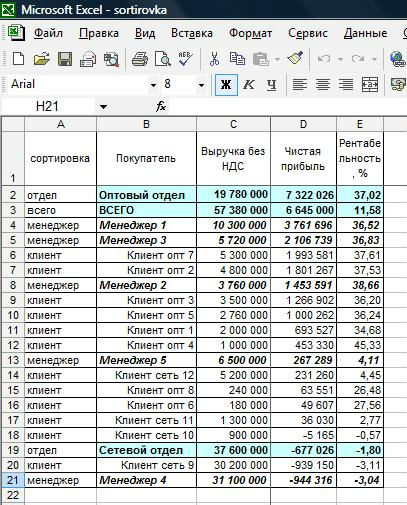Open the Файл menu
The image size is (407, 505).
tap(48, 33)
